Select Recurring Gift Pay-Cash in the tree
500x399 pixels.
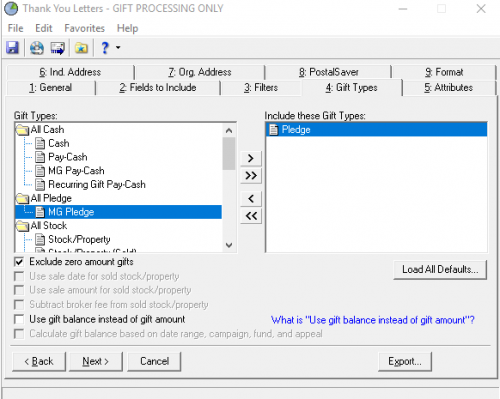97,184
